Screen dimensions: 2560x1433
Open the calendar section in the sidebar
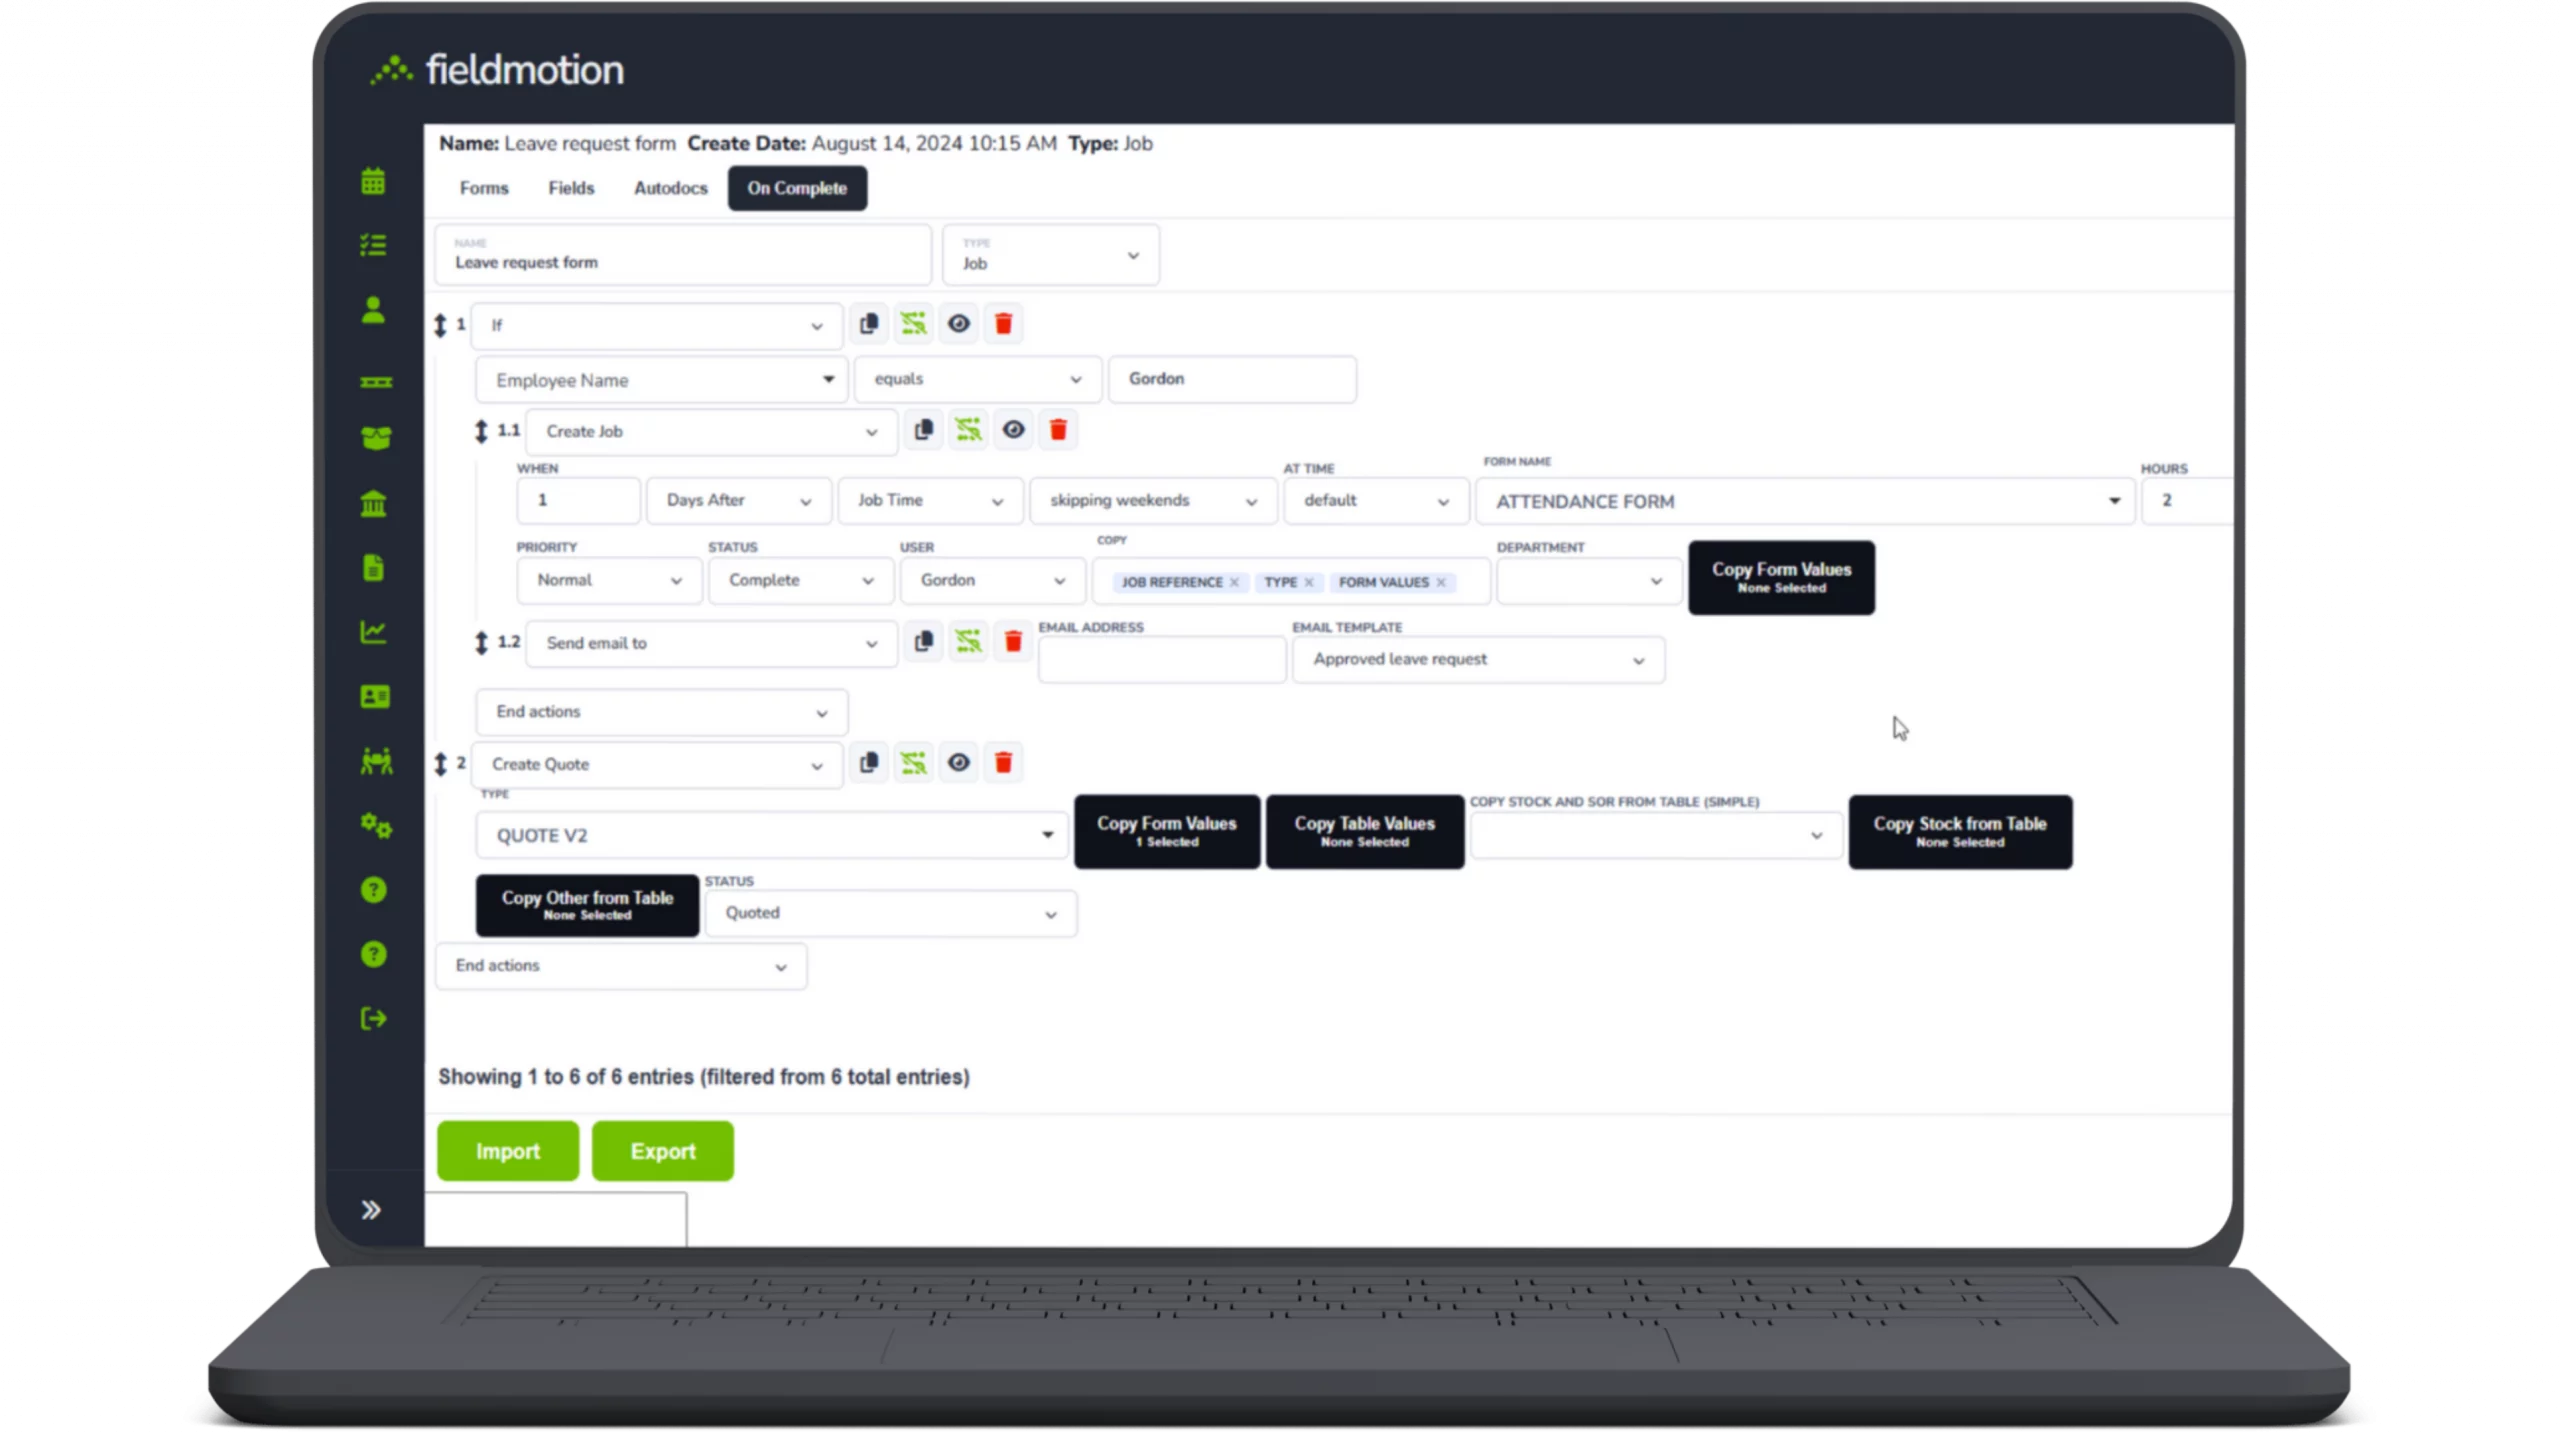click(x=373, y=181)
